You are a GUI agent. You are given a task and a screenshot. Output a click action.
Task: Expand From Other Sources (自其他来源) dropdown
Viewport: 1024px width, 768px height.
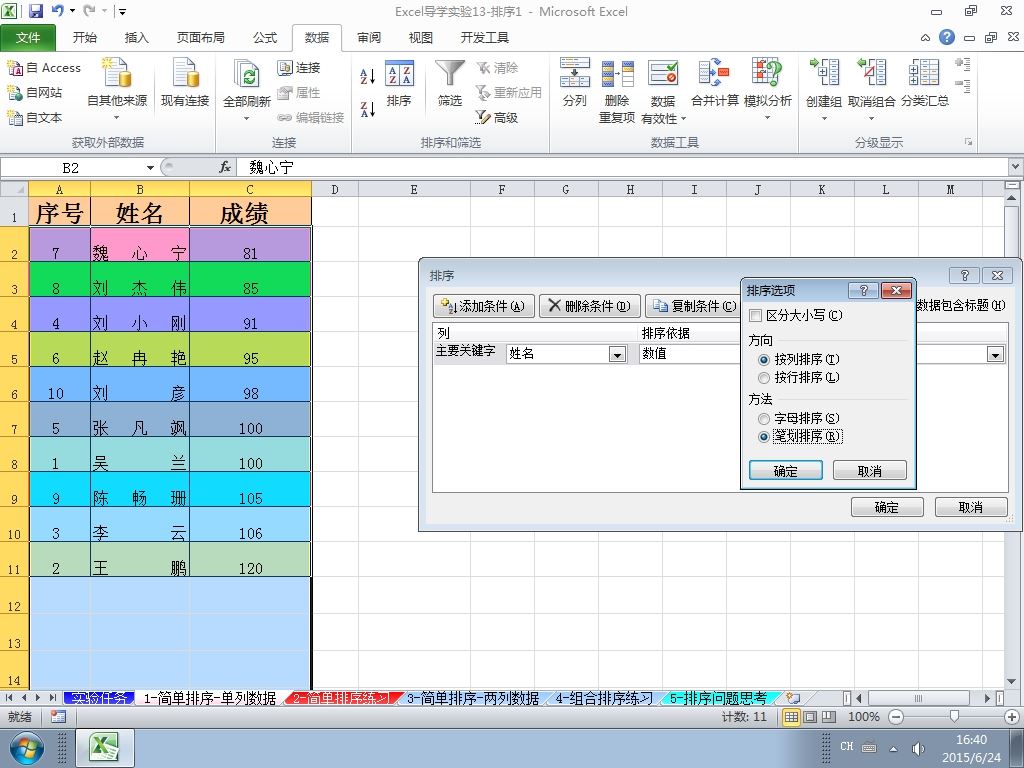(117, 118)
